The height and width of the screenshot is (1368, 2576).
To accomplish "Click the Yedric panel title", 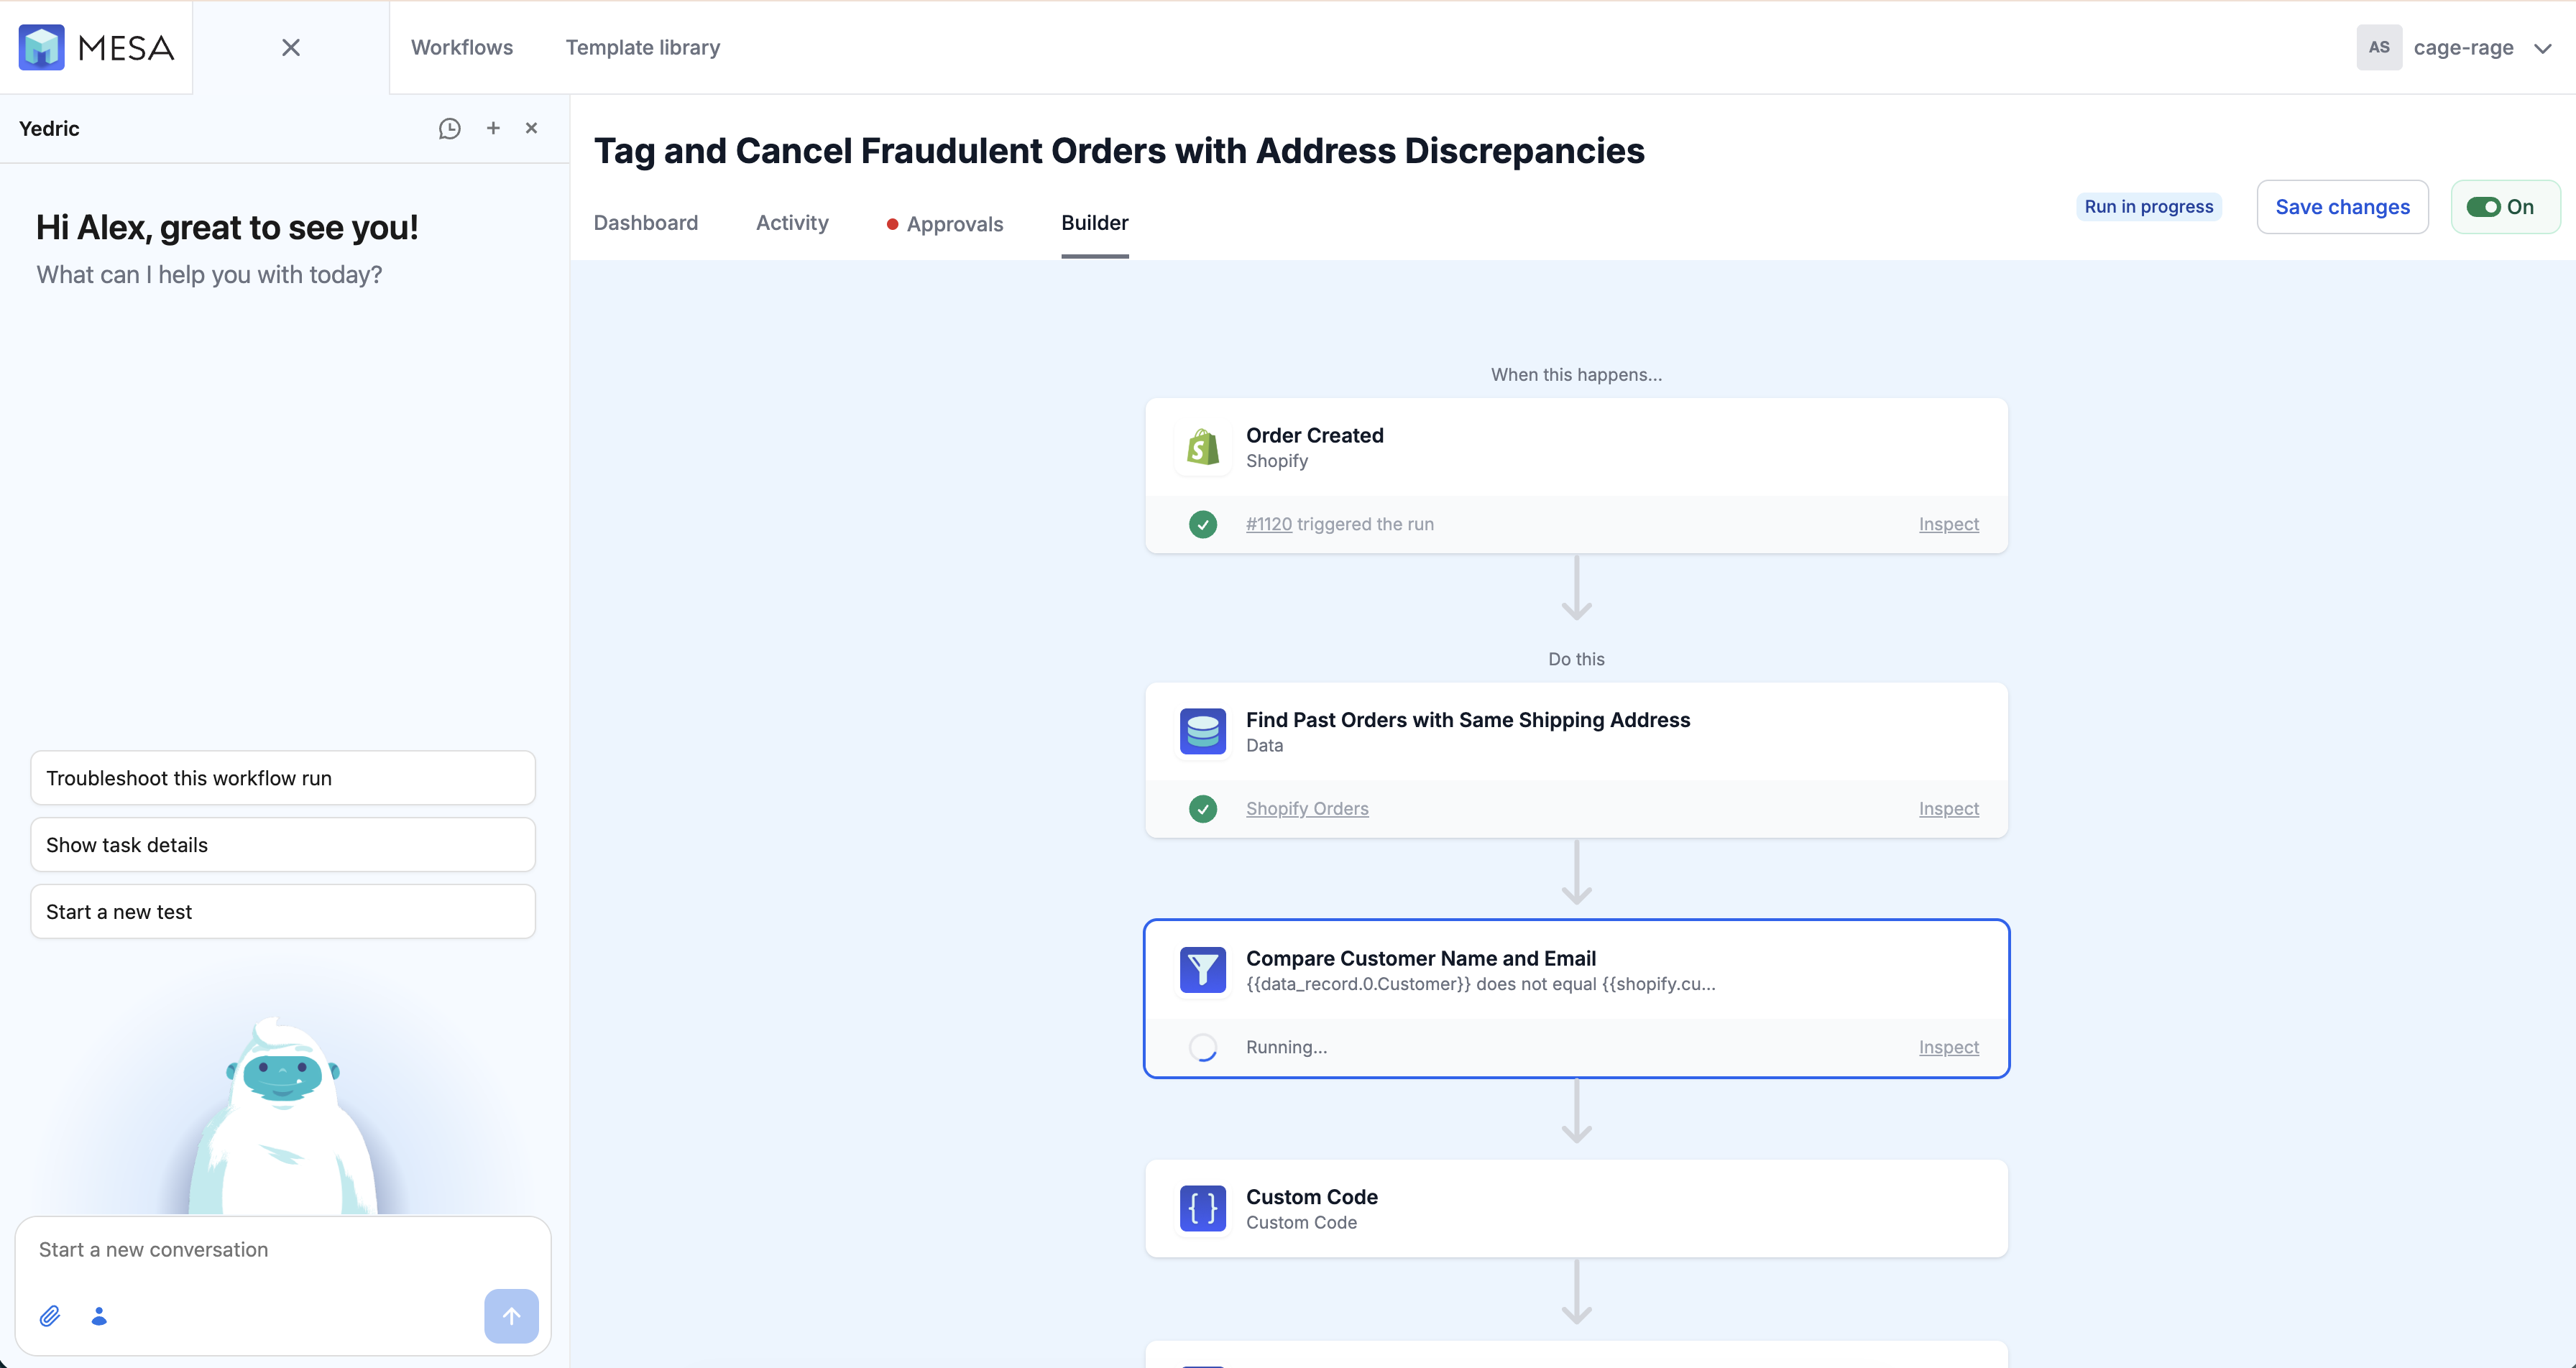I will (49, 128).
